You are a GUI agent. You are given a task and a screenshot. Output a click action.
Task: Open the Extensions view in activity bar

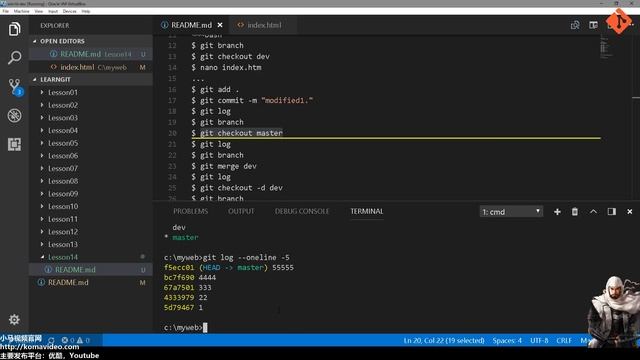click(14, 144)
